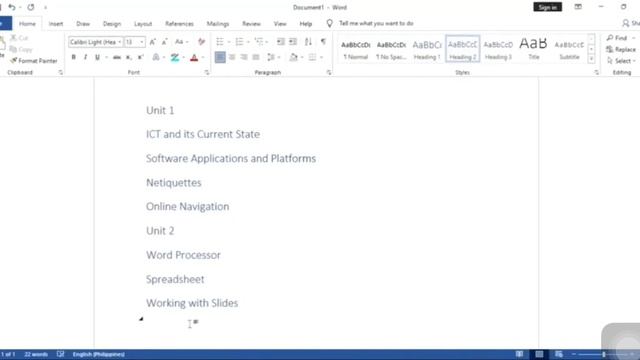Image resolution: width=640 pixels, height=360 pixels.
Task: Click the Line and Paragraph Spacing icon
Action: coord(271,58)
